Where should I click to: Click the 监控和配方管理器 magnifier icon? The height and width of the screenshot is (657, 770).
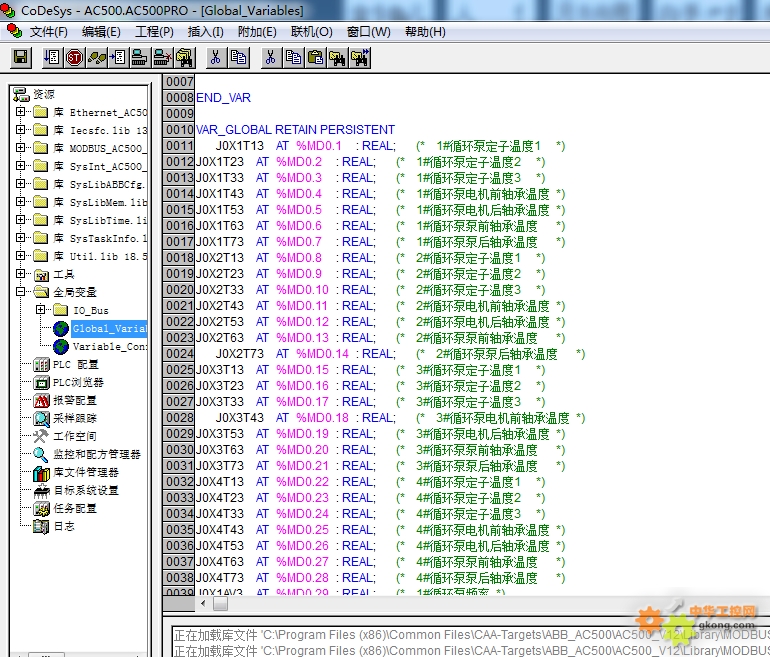(x=41, y=454)
